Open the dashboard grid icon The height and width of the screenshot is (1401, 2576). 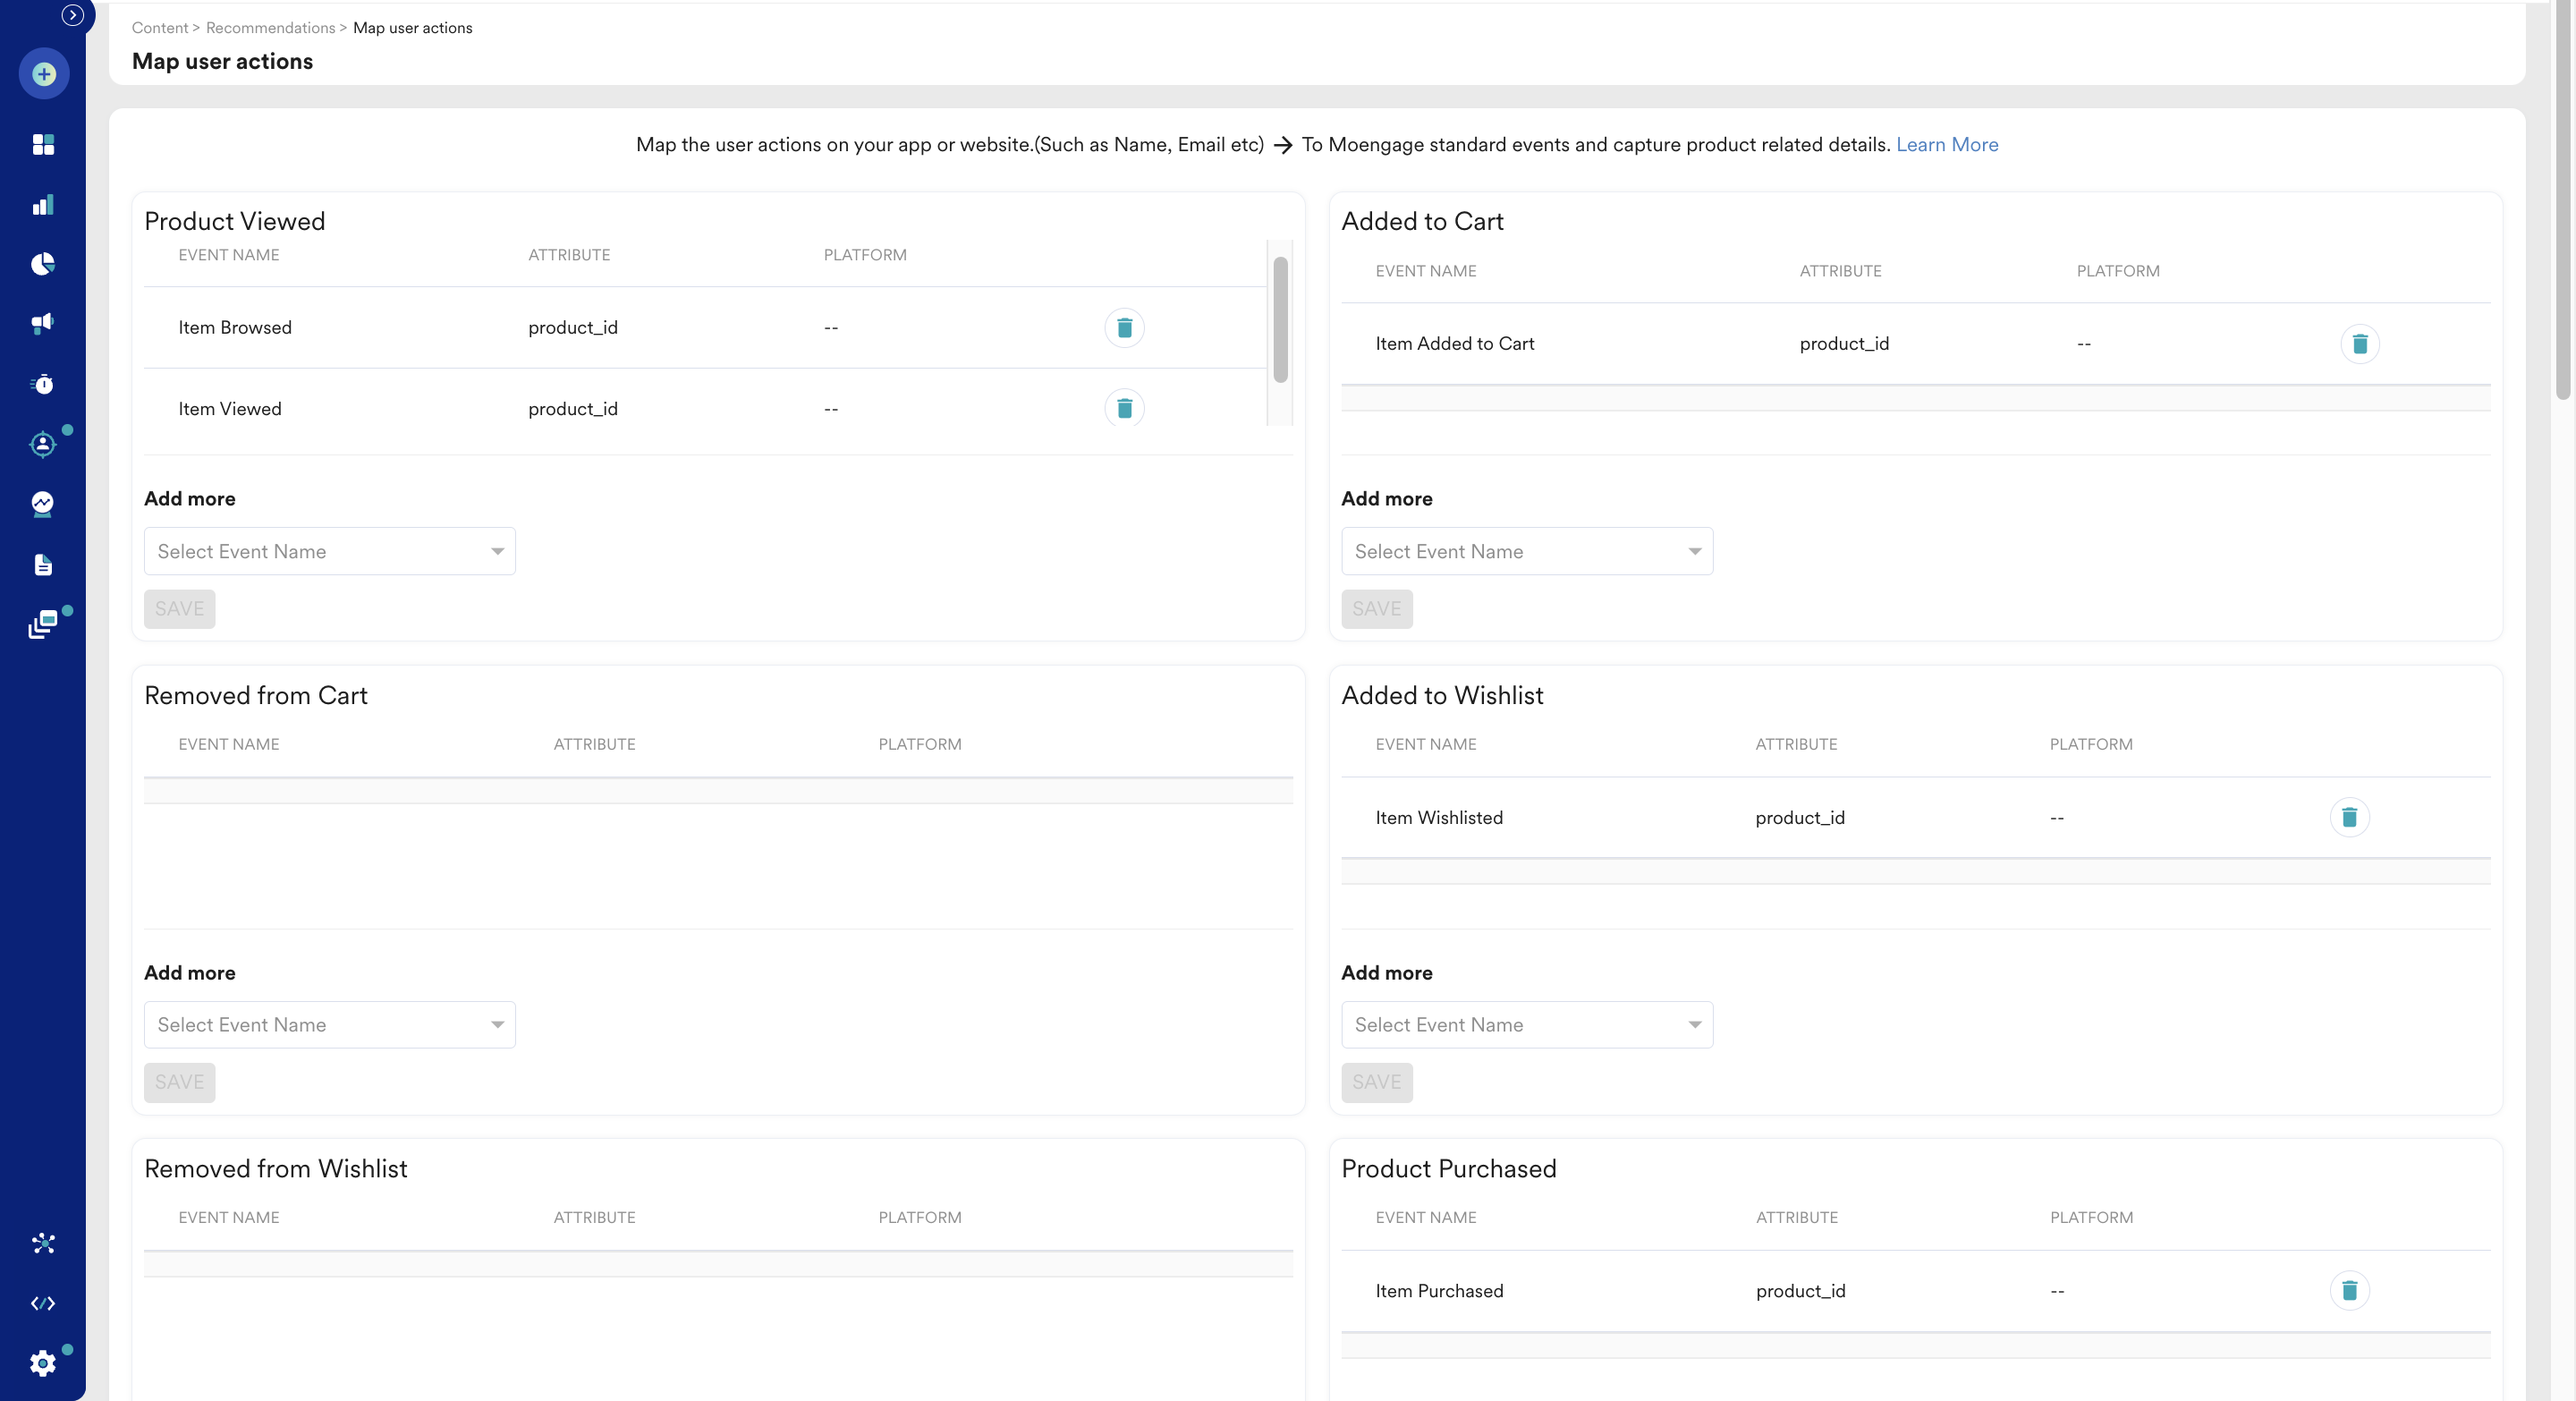(x=43, y=145)
